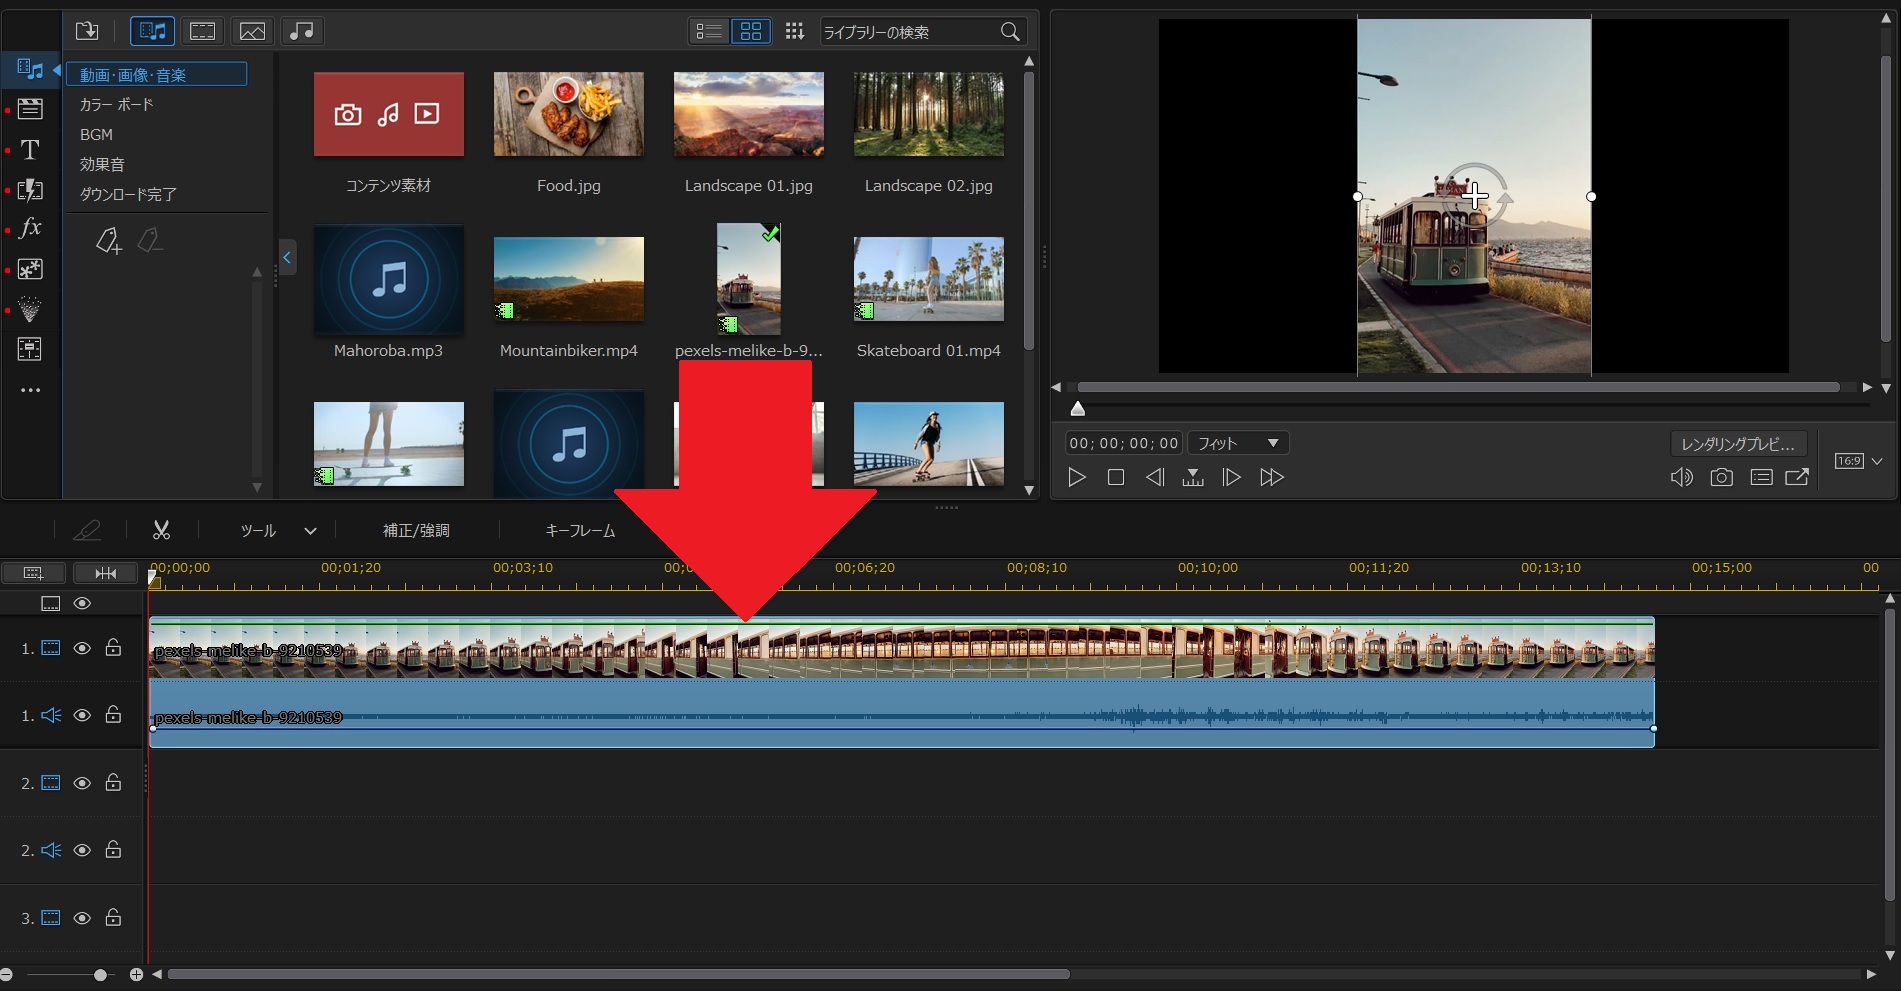Lock video track 1
This screenshot has width=1901, height=991.
113,647
